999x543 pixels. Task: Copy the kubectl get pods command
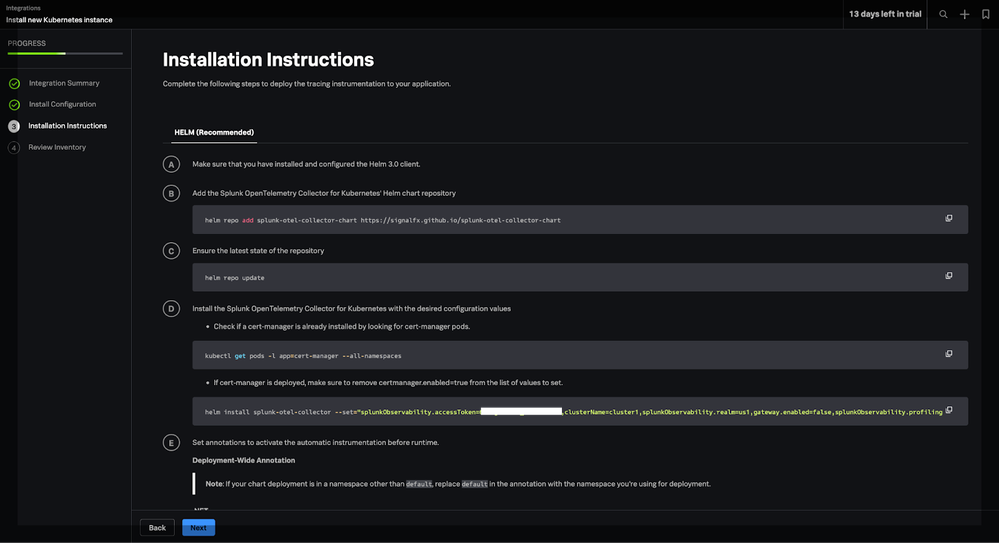coord(949,354)
